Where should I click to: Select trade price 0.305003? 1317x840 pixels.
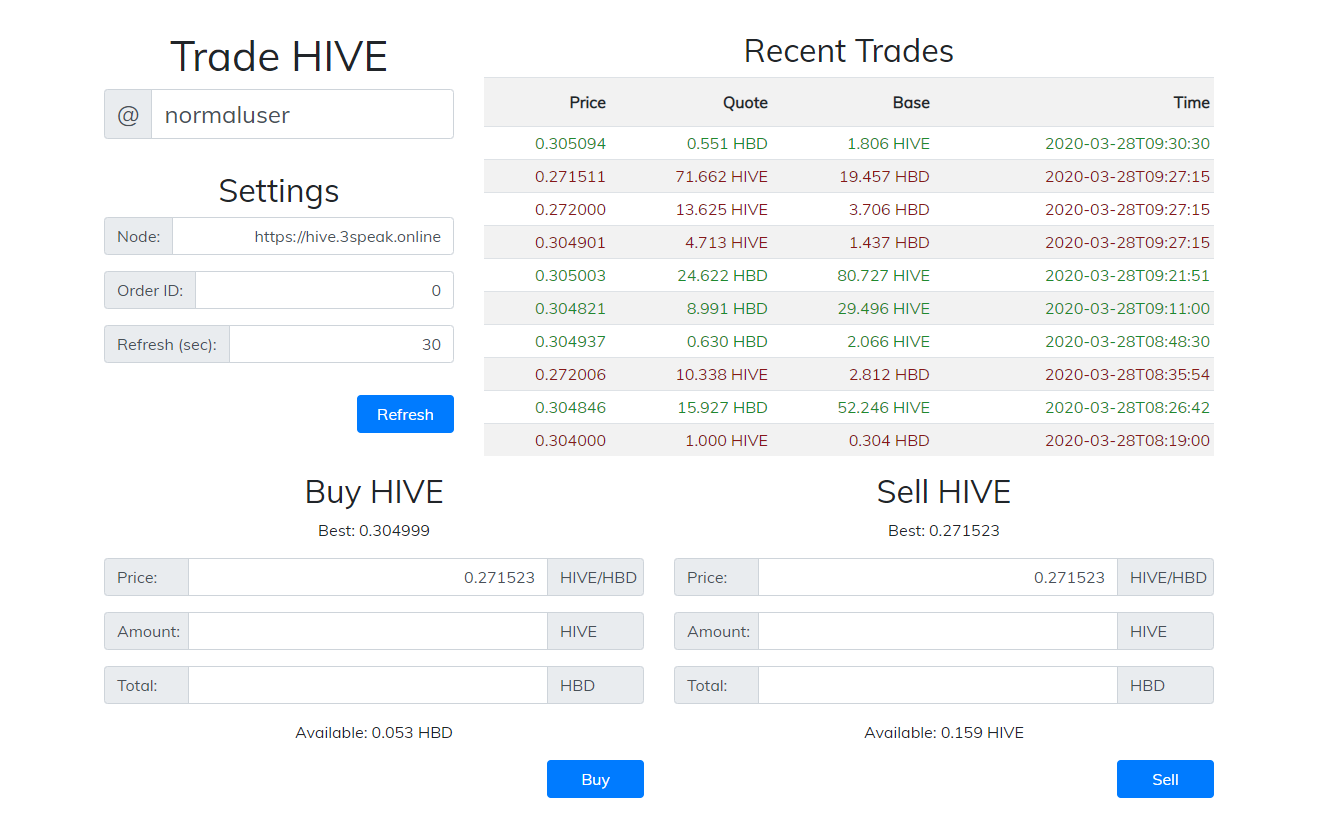570,275
